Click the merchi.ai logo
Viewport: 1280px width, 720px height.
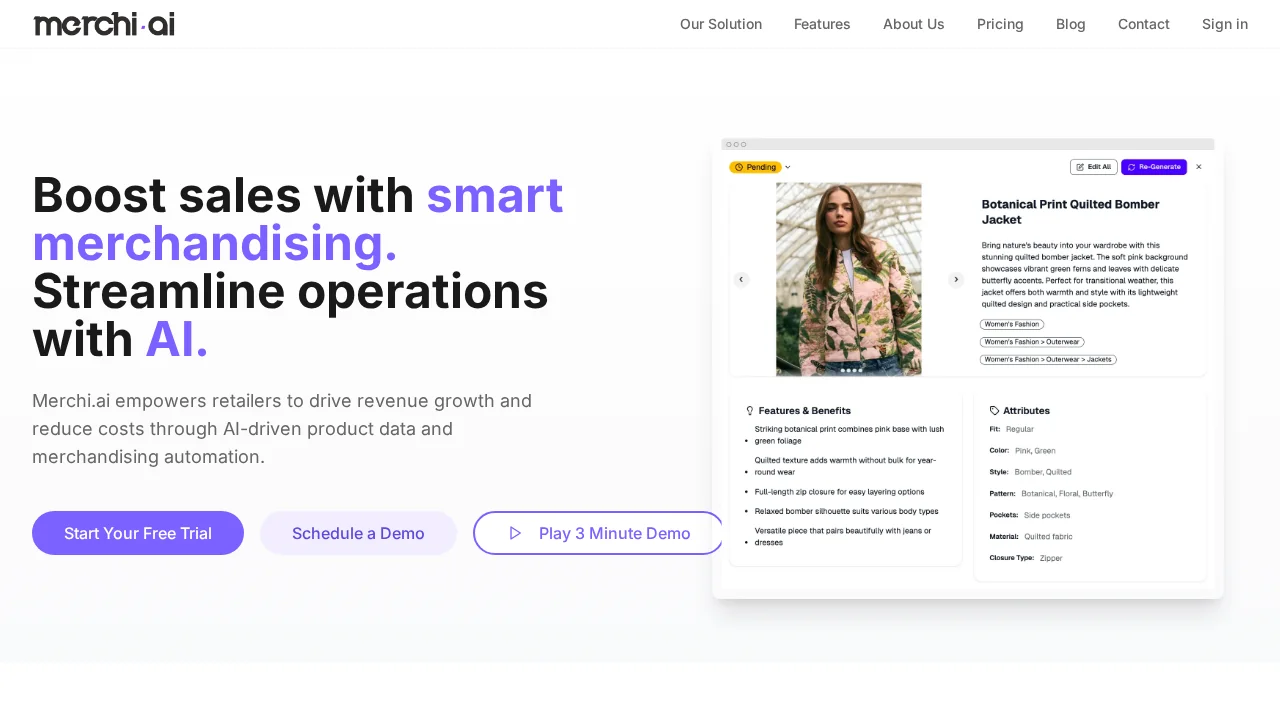pos(104,23)
